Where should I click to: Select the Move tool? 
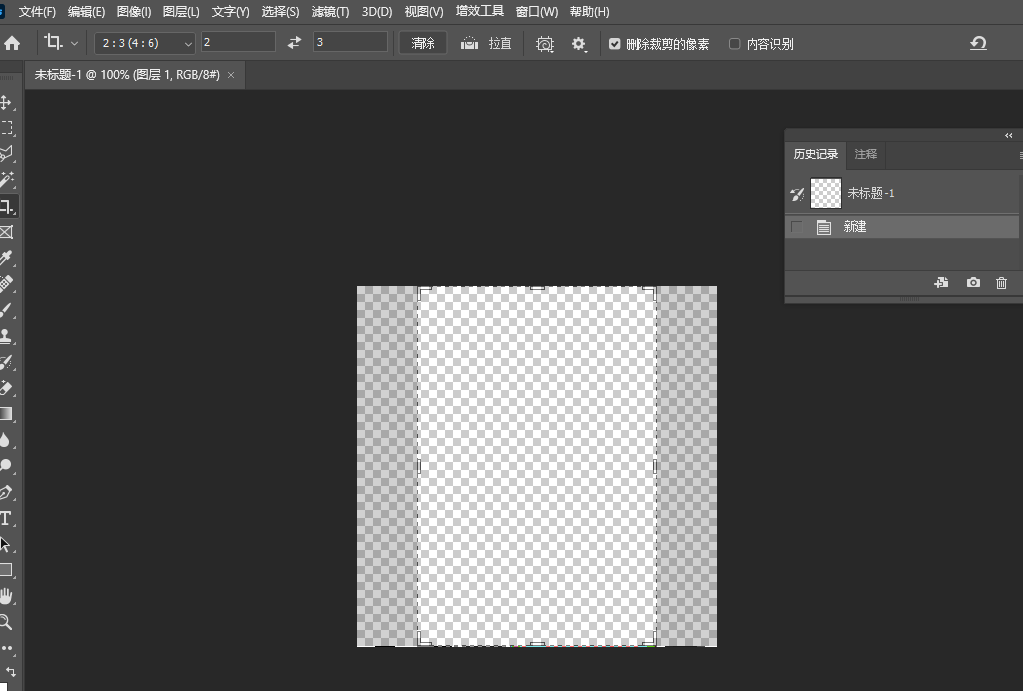8,102
